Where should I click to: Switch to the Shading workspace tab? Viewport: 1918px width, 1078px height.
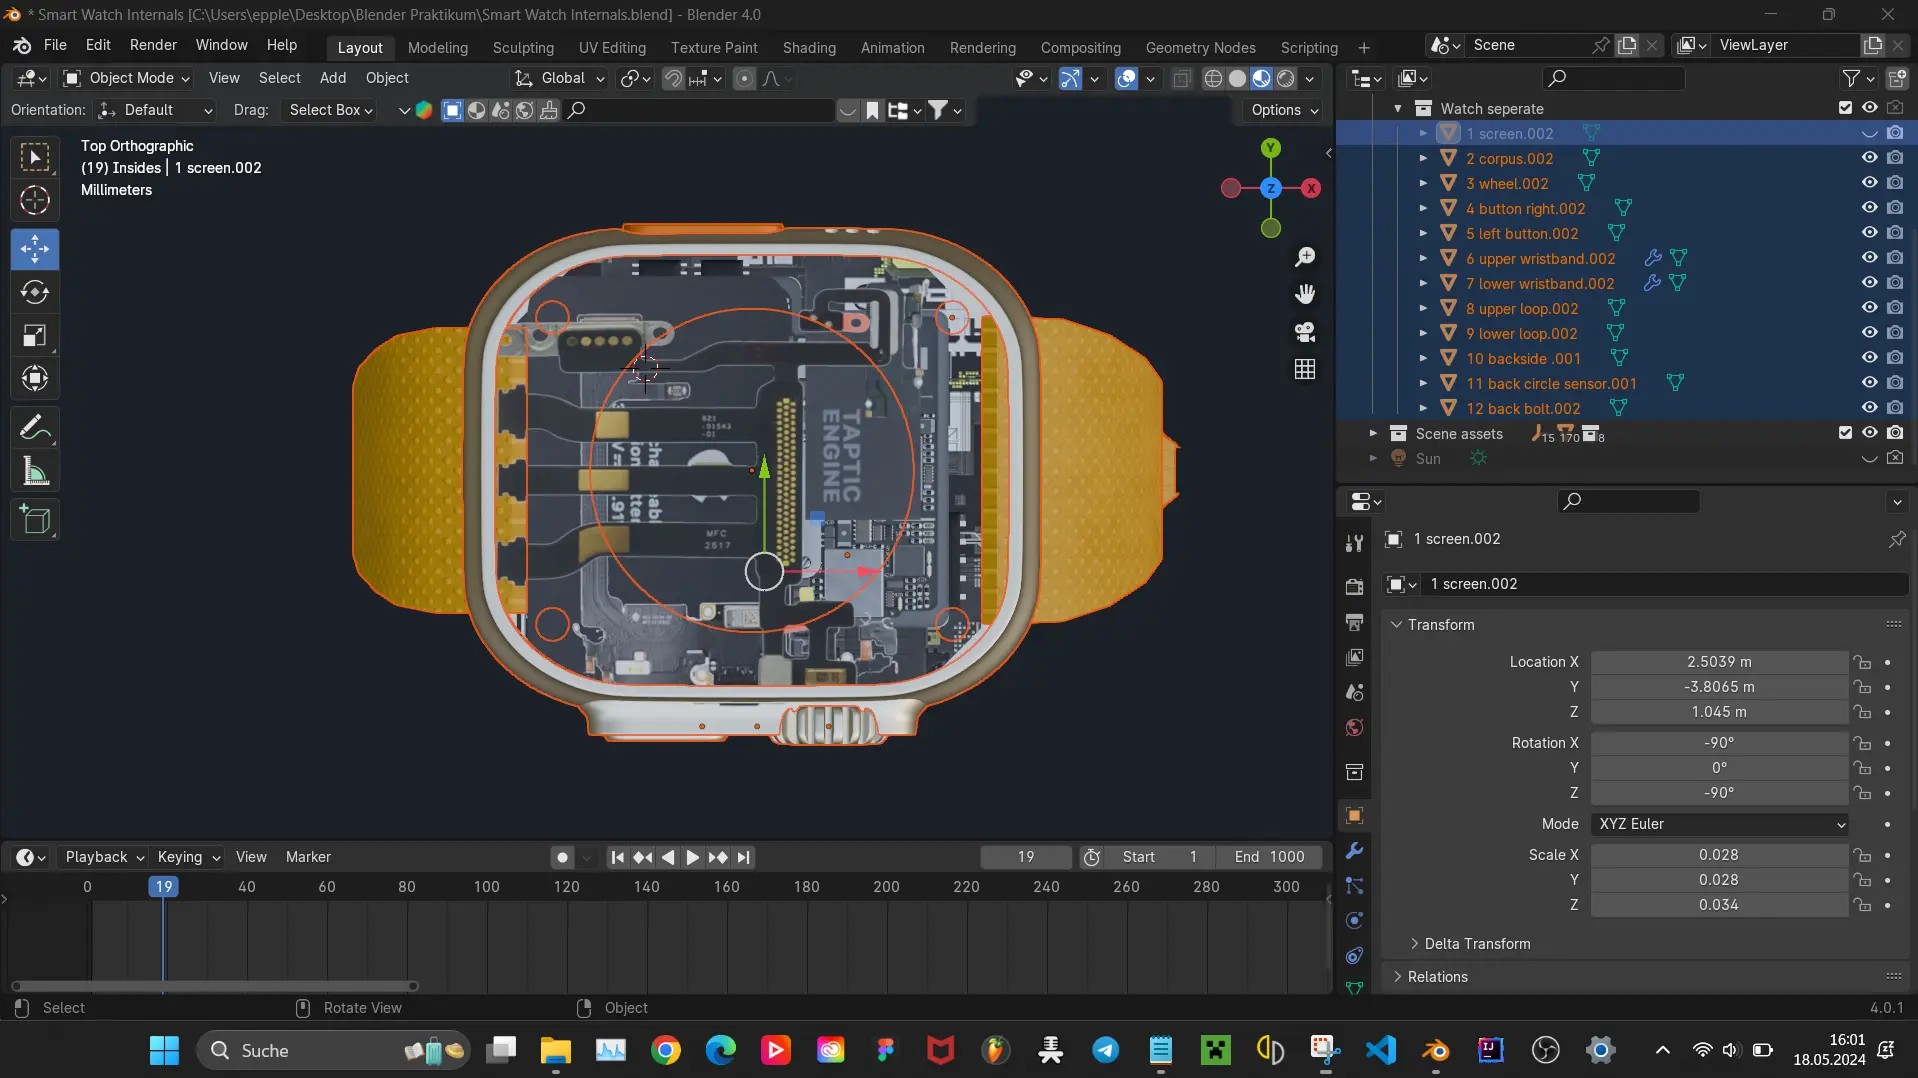click(x=809, y=48)
